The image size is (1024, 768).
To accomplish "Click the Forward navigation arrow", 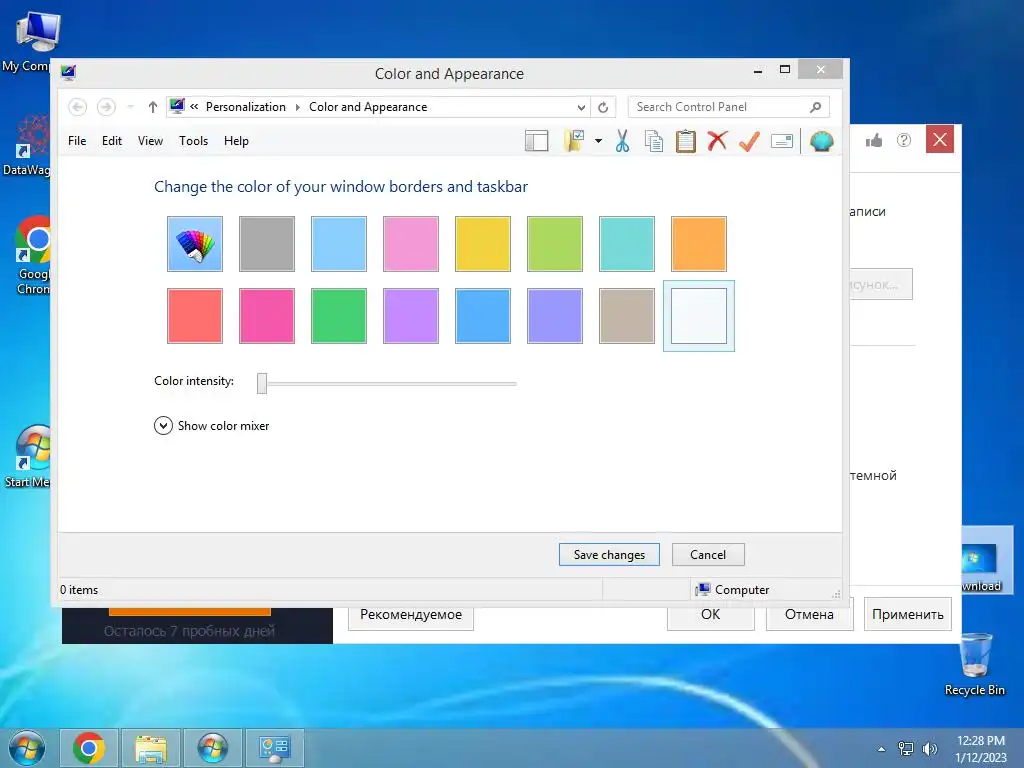I will coord(106,106).
